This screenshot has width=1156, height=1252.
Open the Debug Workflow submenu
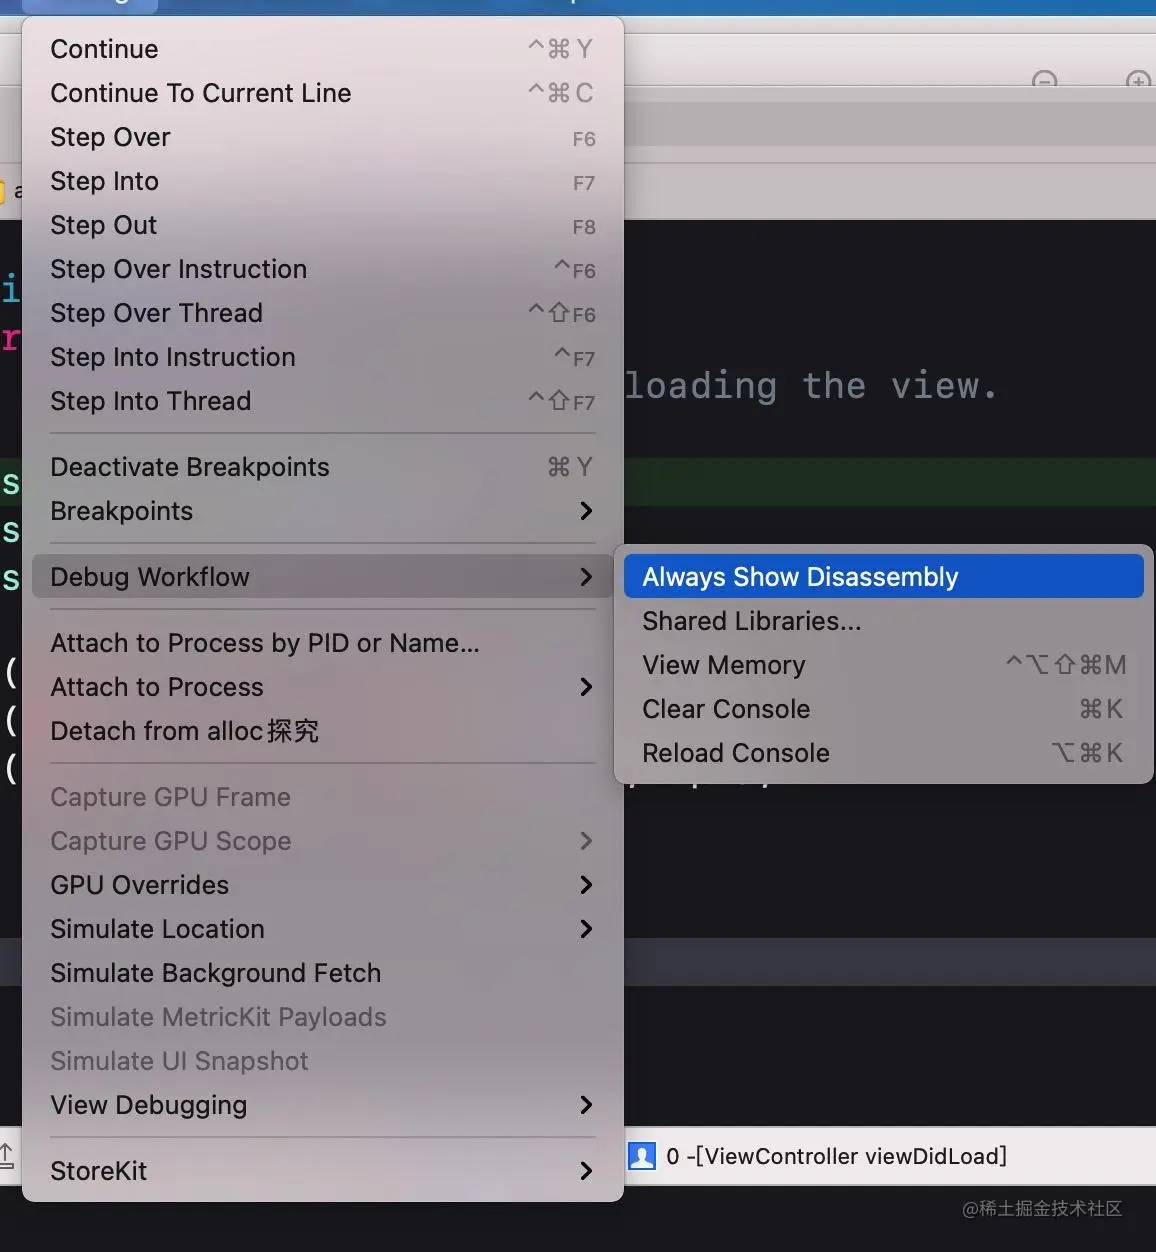pos(322,577)
